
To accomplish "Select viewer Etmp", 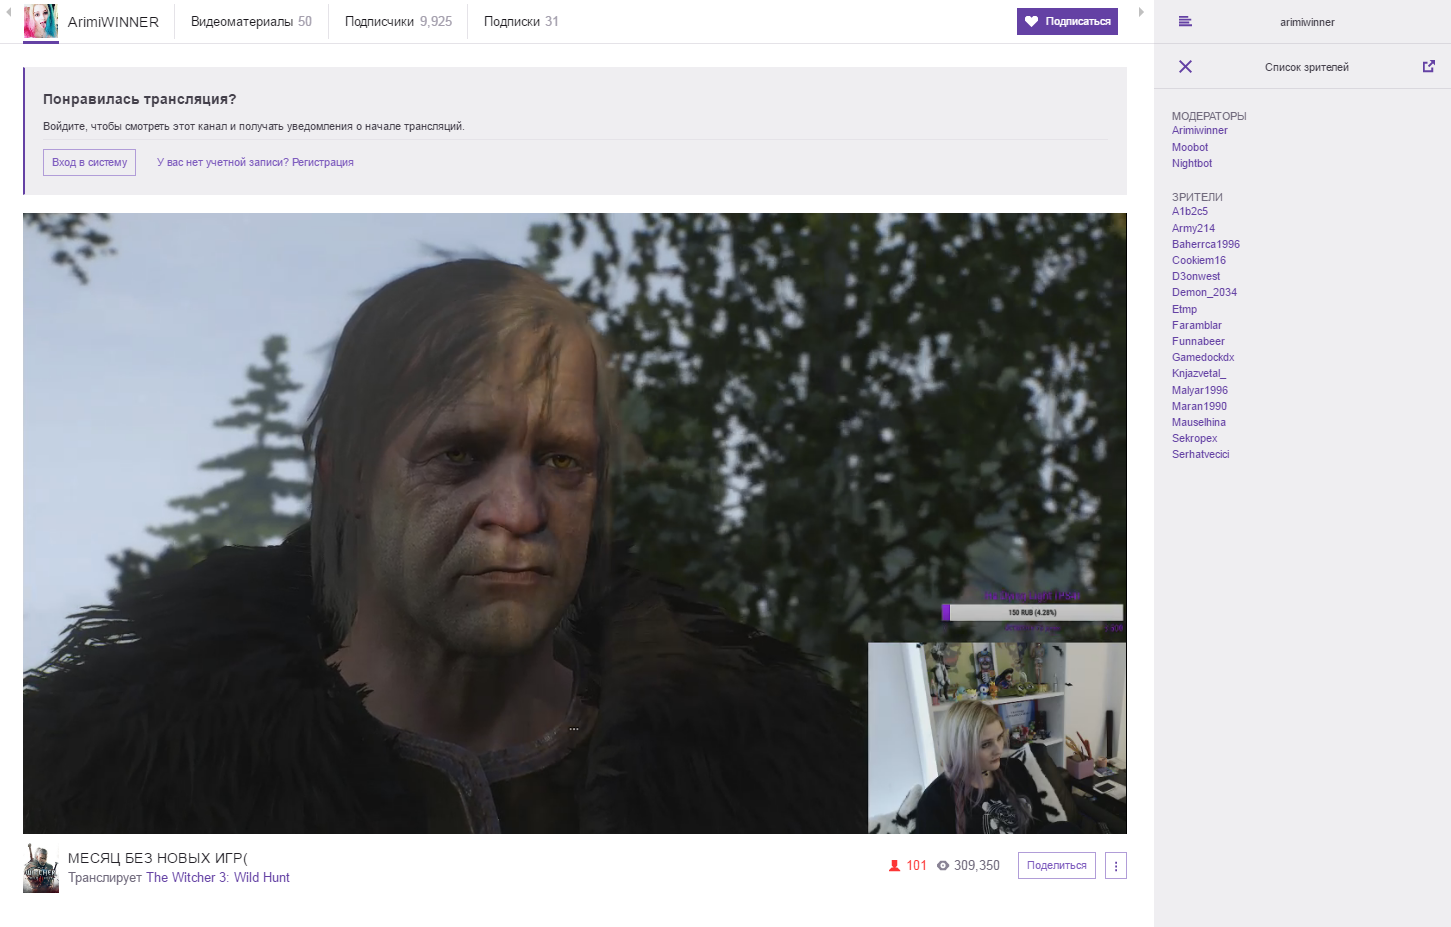I will (x=1185, y=309).
